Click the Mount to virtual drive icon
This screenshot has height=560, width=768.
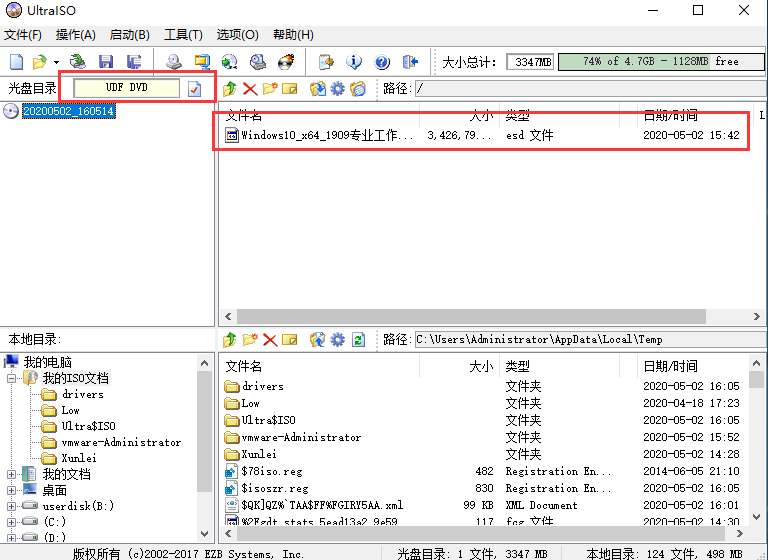(258, 62)
